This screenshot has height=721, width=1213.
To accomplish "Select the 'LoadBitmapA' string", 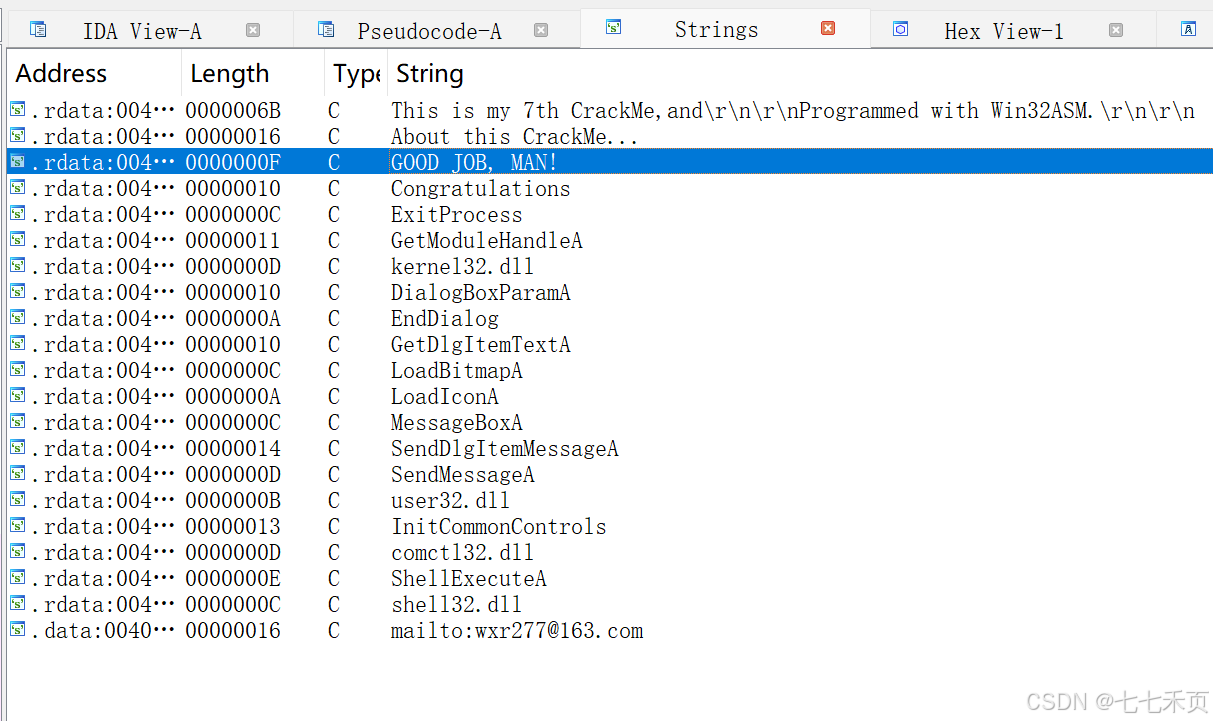I will (456, 371).
